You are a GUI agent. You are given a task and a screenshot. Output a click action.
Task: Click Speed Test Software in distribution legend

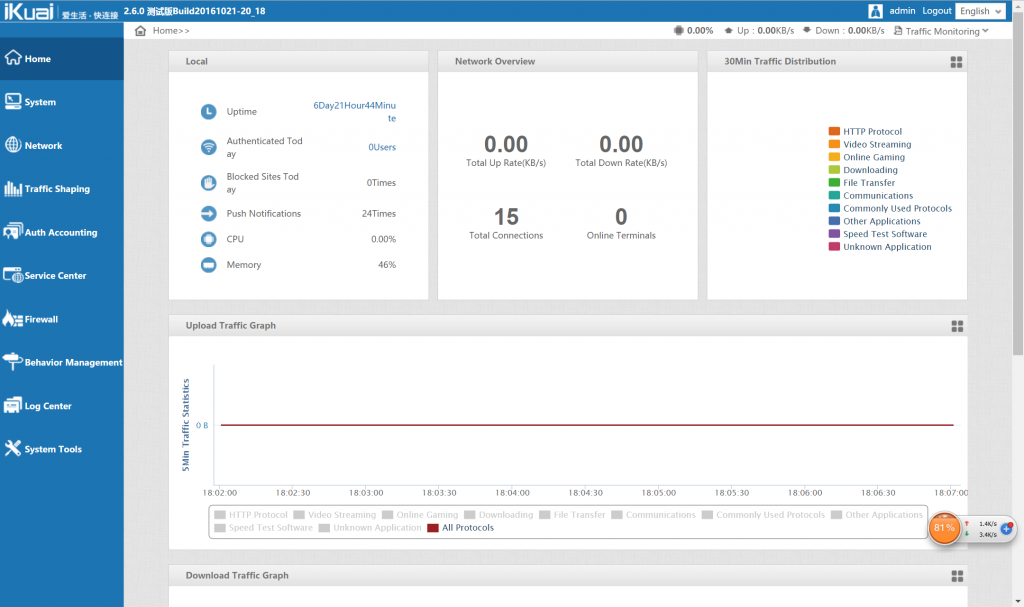pos(878,234)
